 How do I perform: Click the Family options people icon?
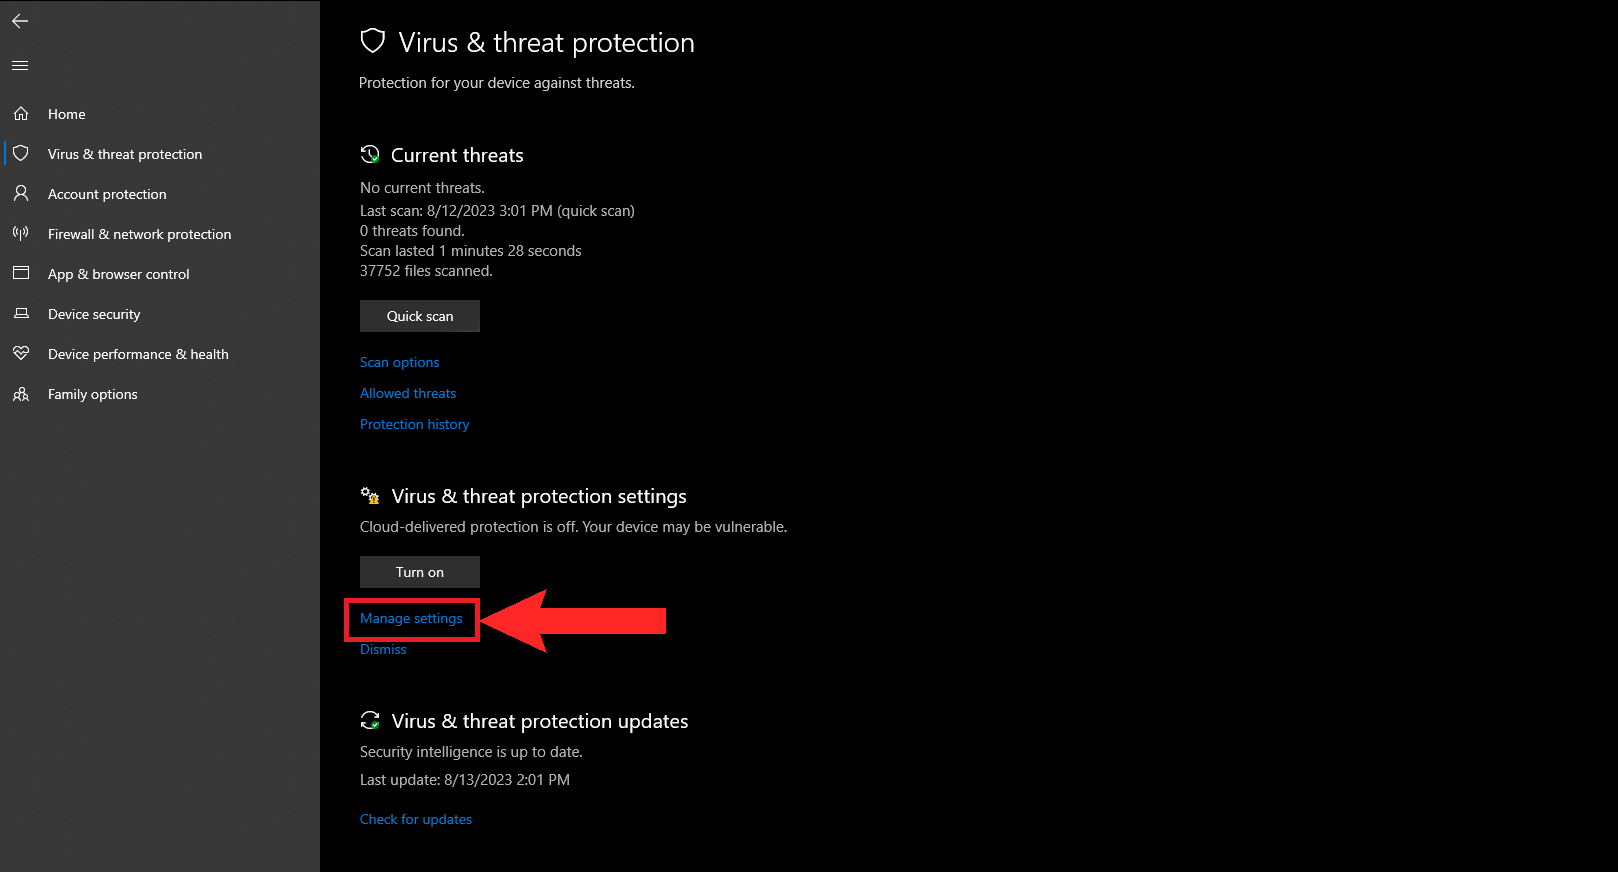21,394
